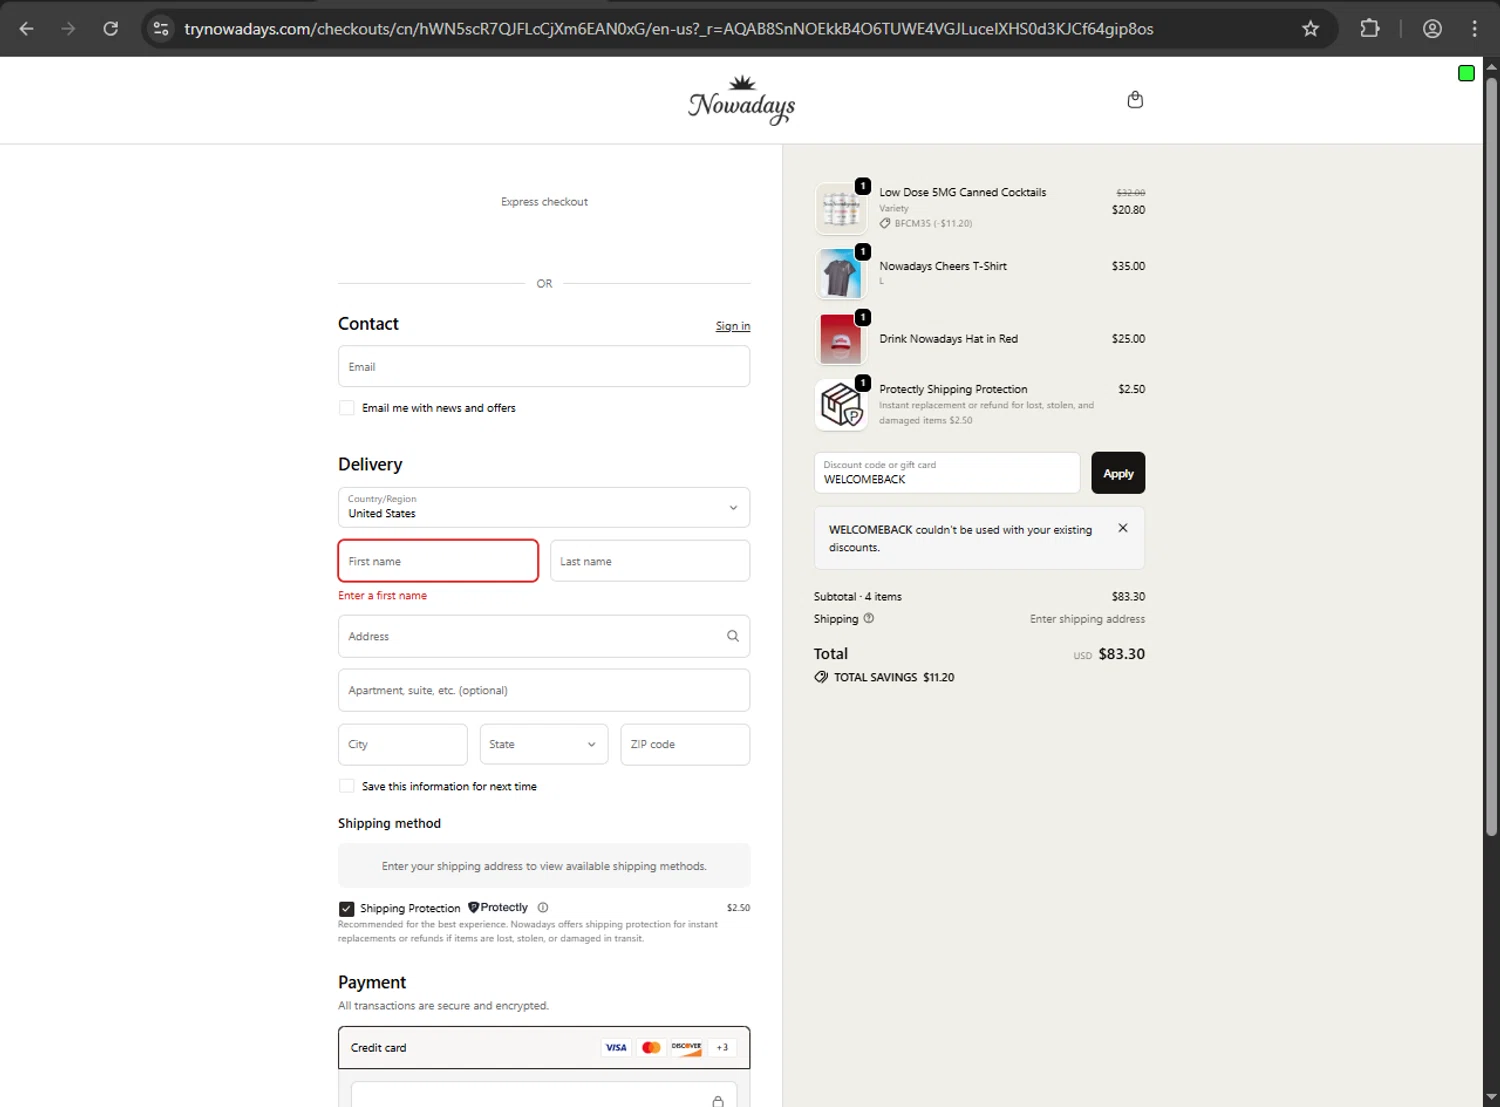
Task: Click the 'Shipping method' heading
Action: tap(389, 823)
